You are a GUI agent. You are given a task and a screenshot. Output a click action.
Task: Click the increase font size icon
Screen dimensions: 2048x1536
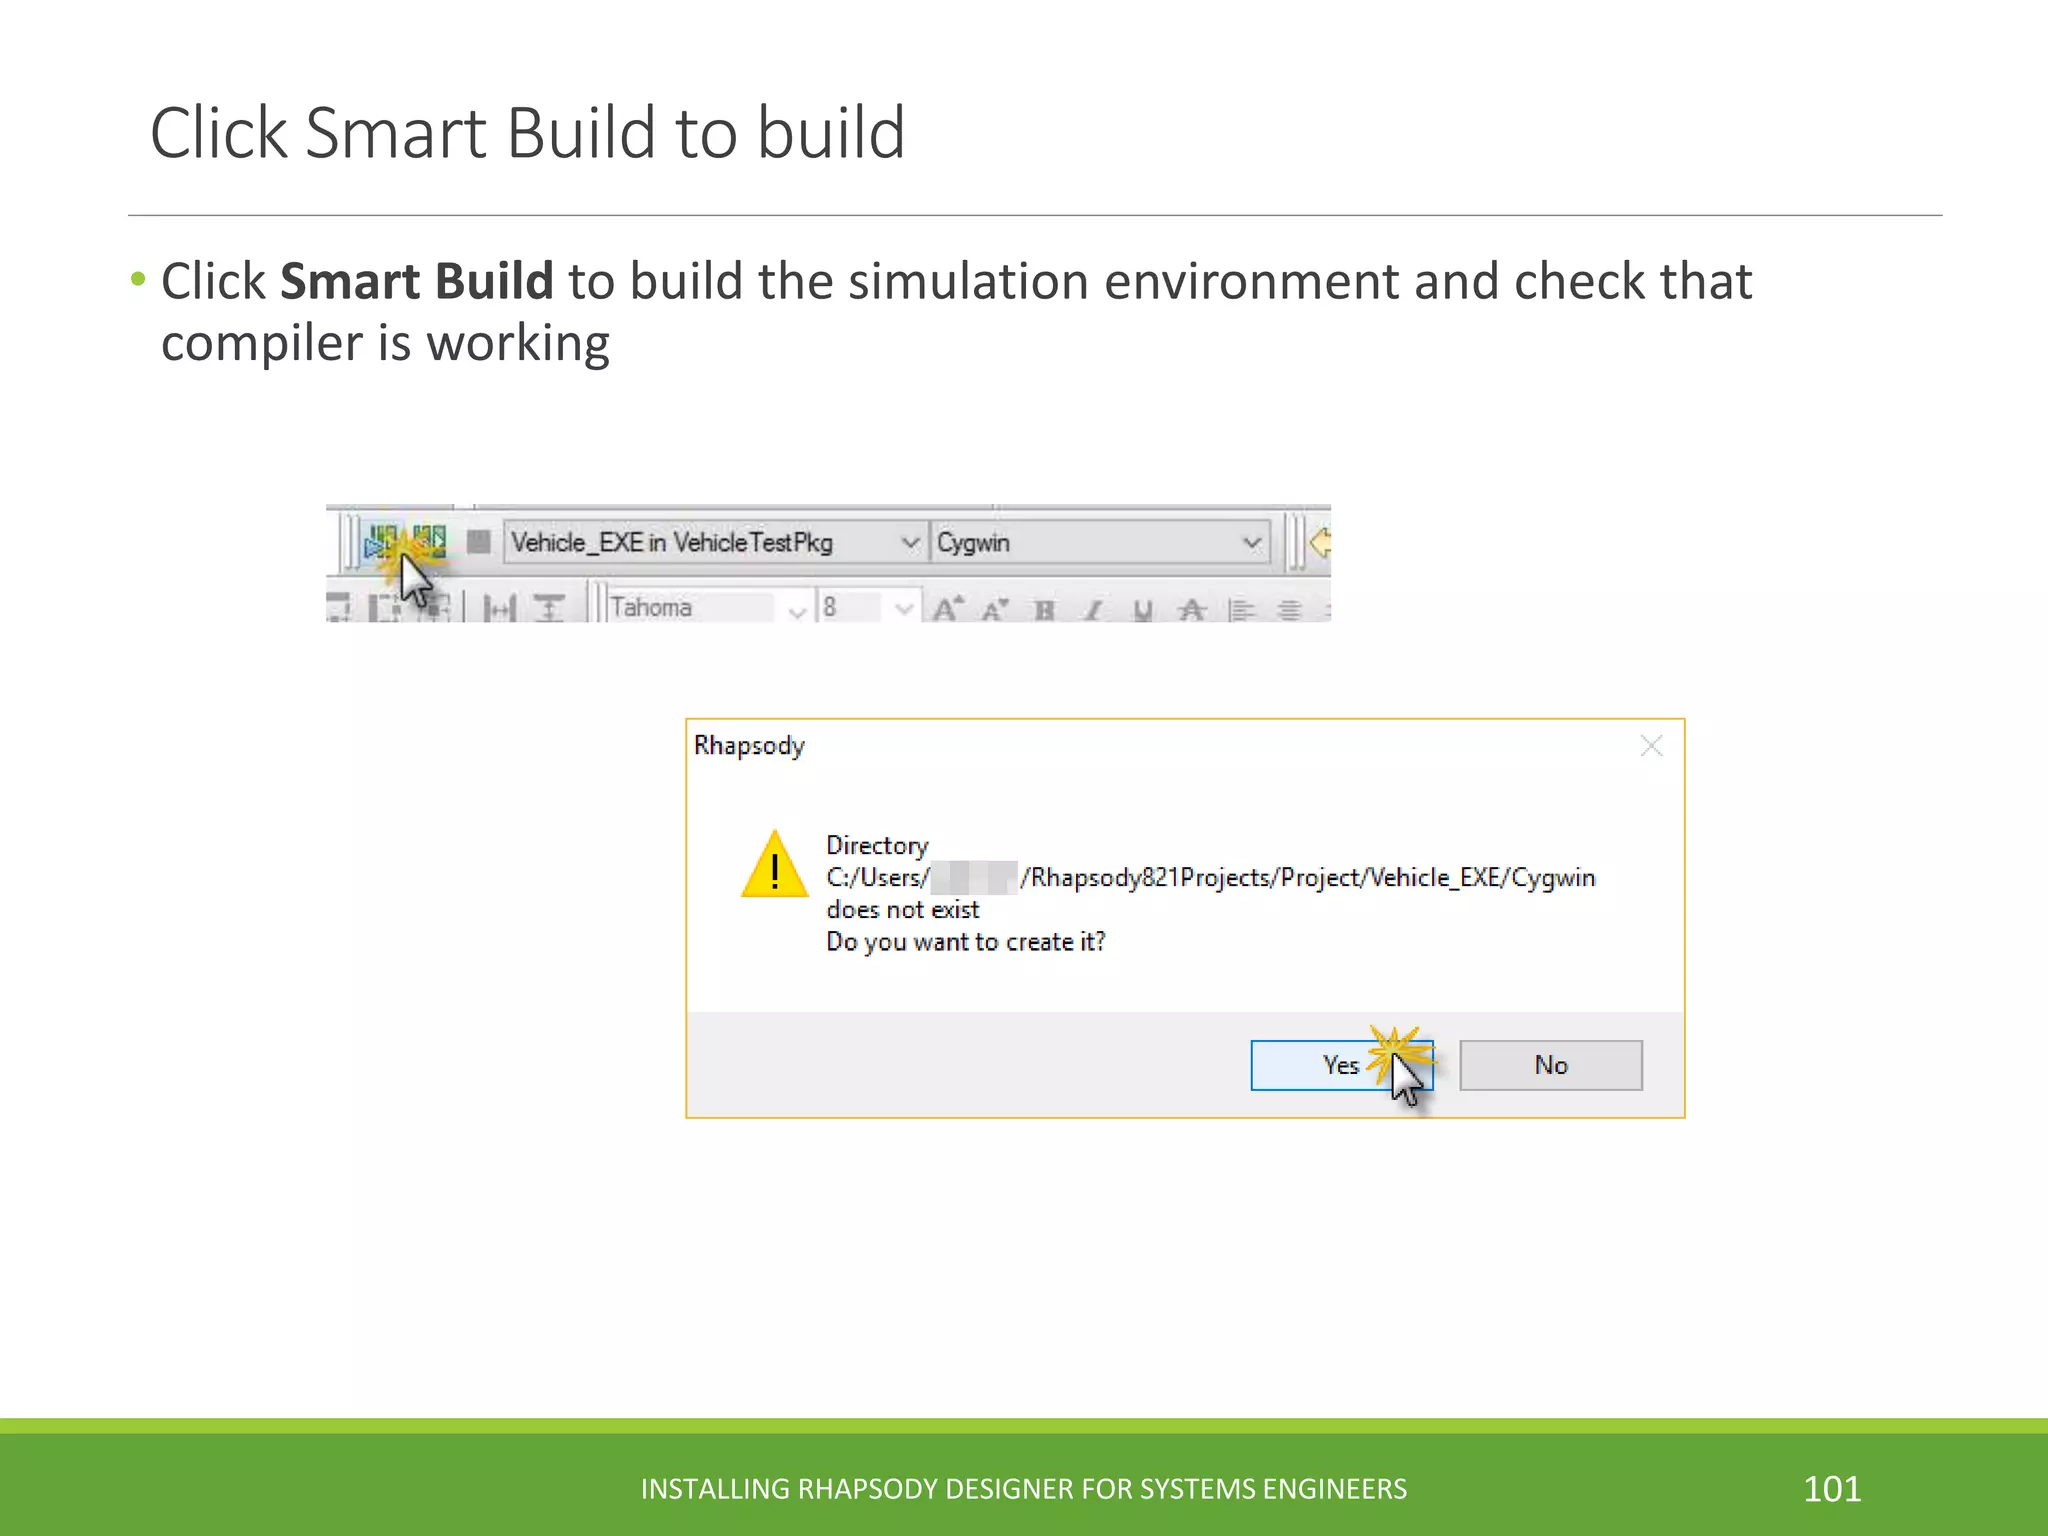[x=947, y=607]
